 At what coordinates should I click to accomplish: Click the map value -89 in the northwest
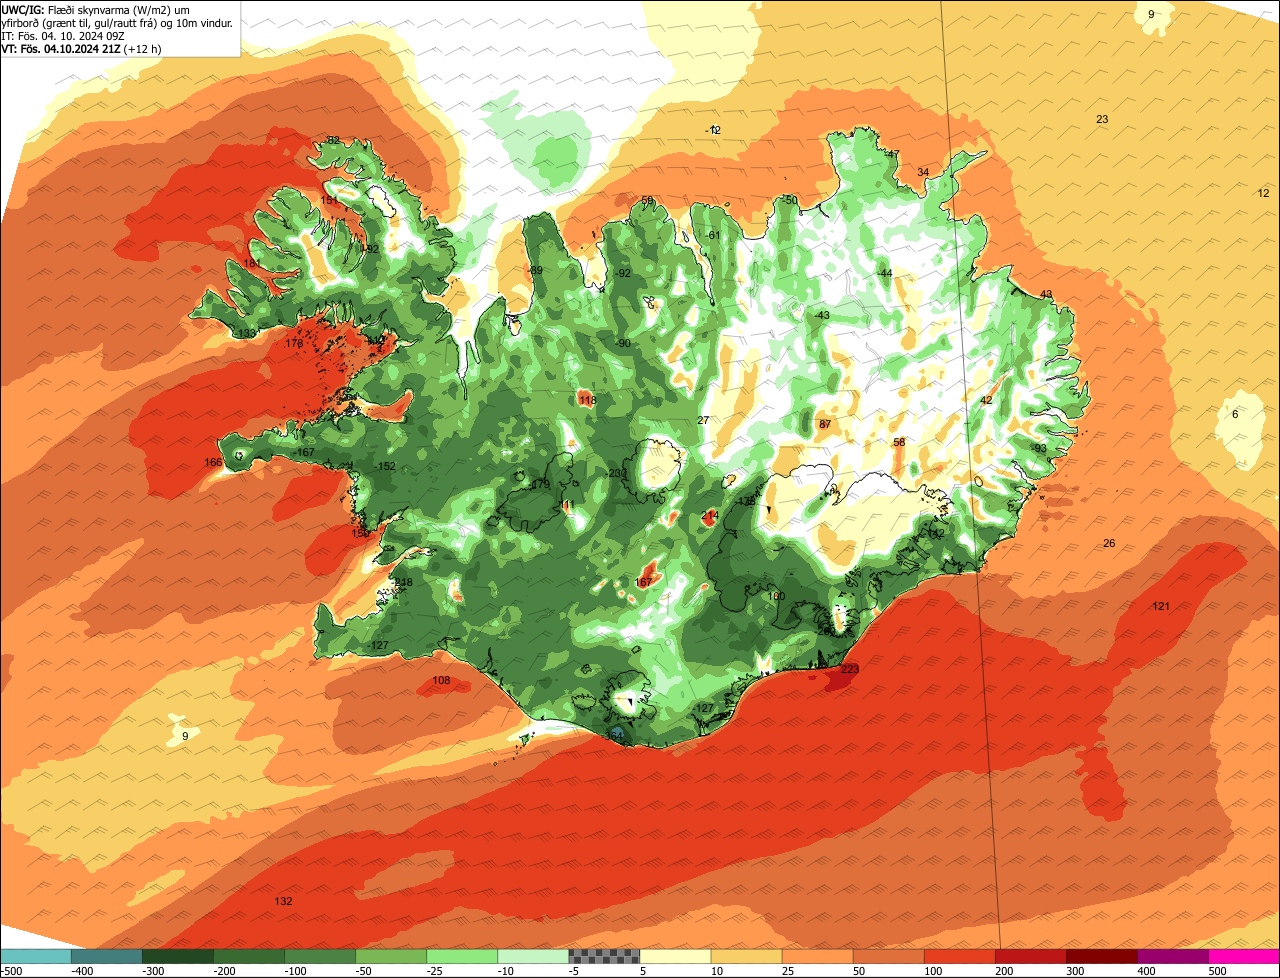536,271
